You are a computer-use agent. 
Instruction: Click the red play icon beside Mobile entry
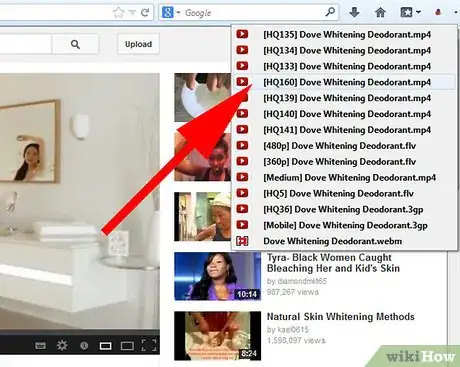pos(242,225)
